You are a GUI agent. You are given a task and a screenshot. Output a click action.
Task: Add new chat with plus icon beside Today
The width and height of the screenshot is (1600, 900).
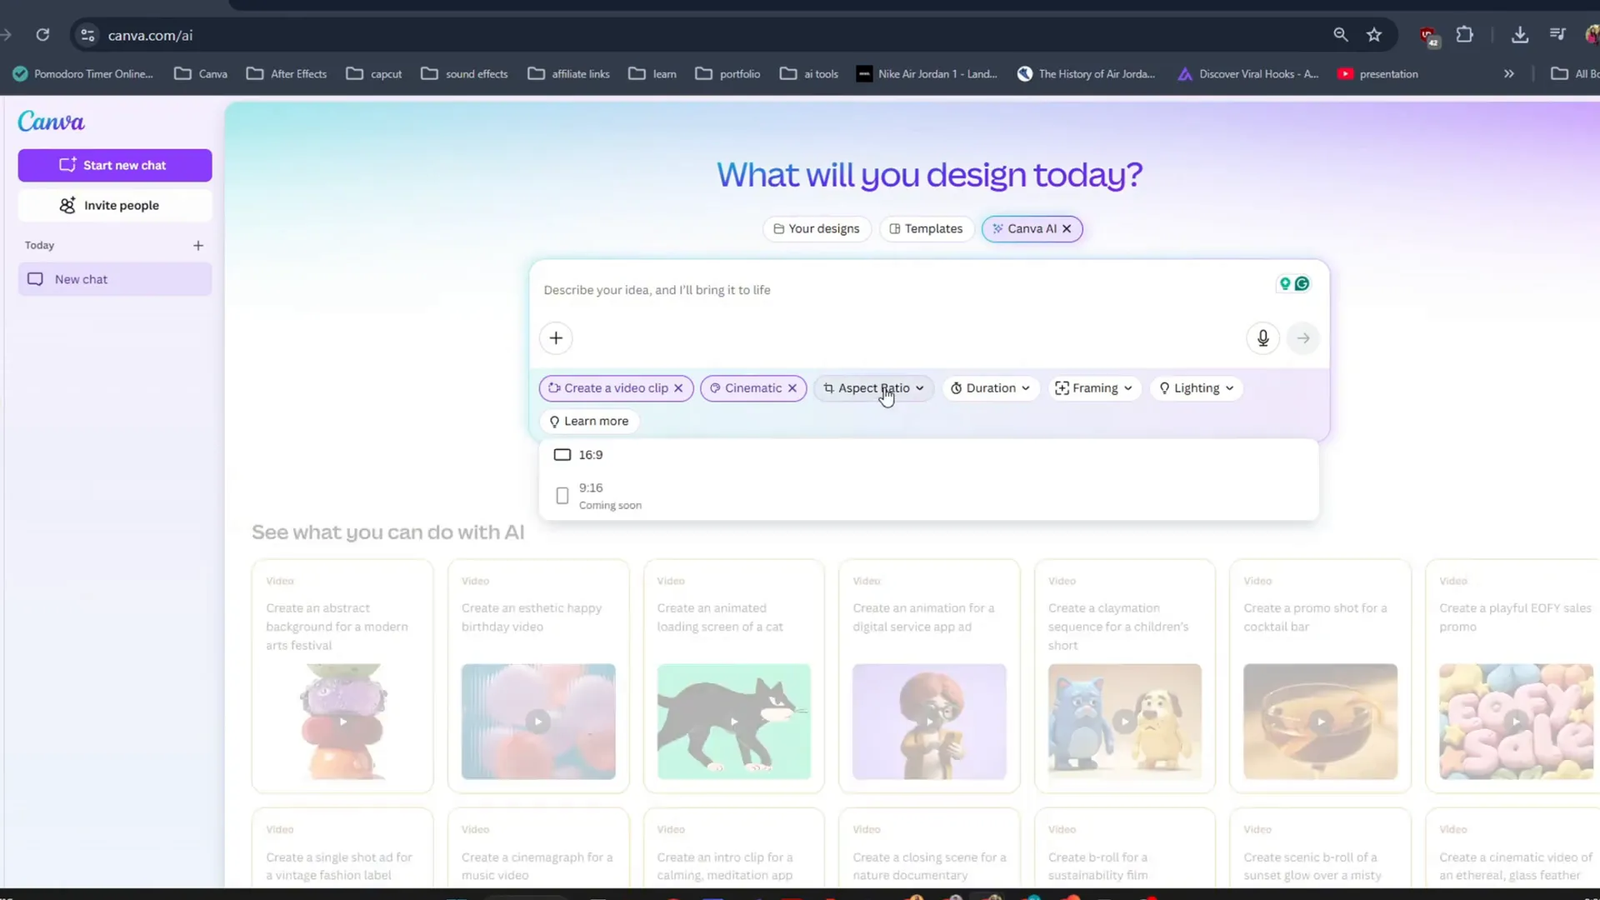(198, 245)
